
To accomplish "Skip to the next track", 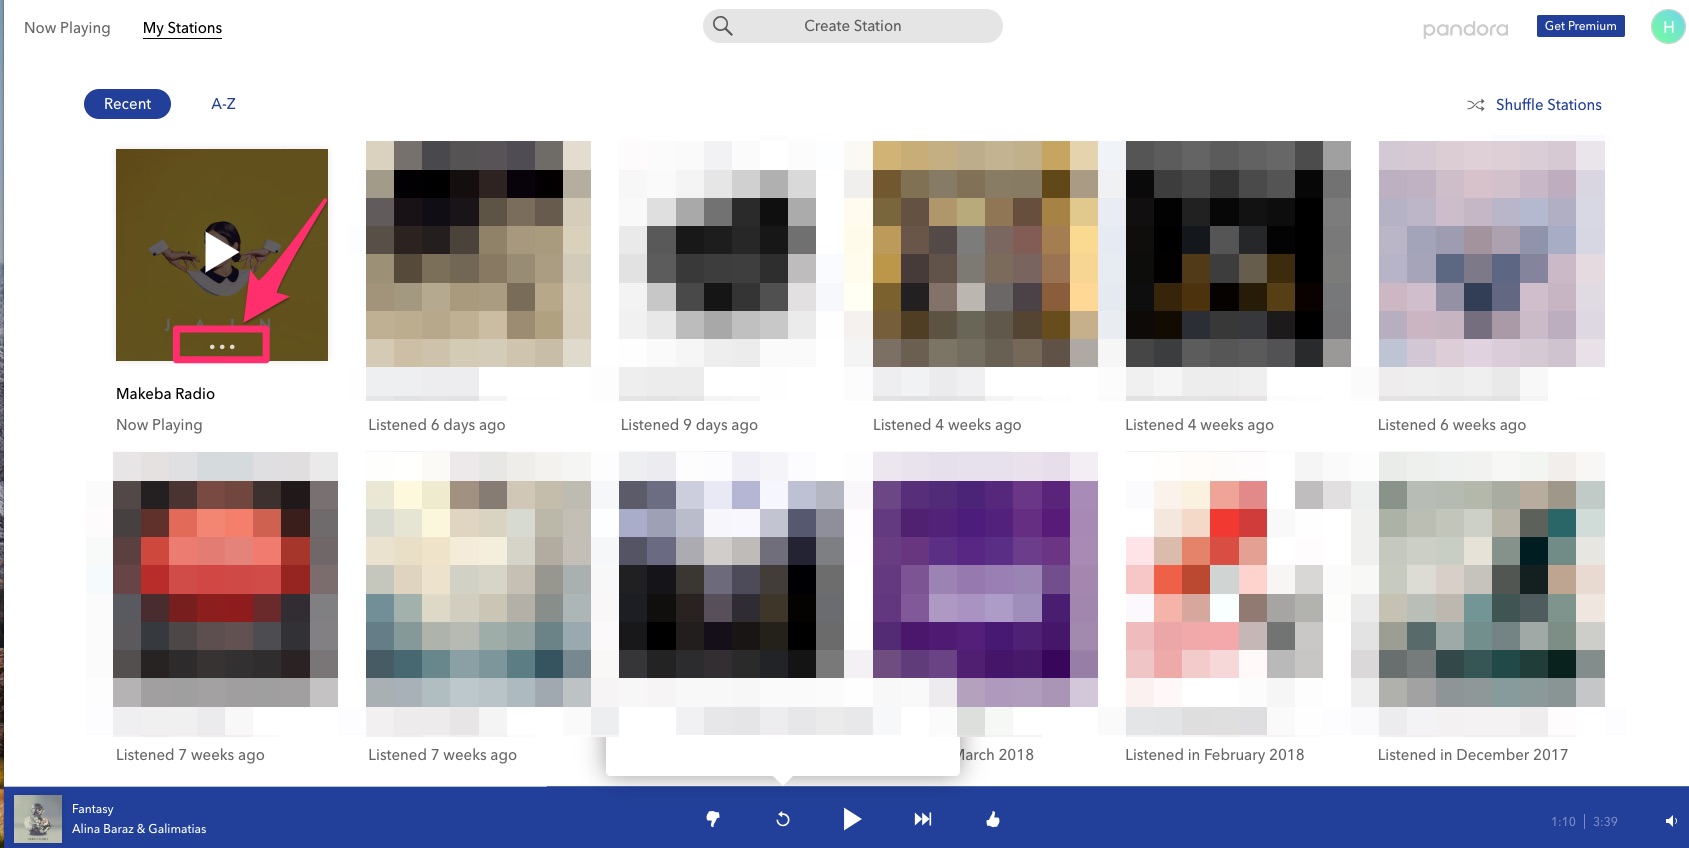I will pyautogui.click(x=923, y=819).
